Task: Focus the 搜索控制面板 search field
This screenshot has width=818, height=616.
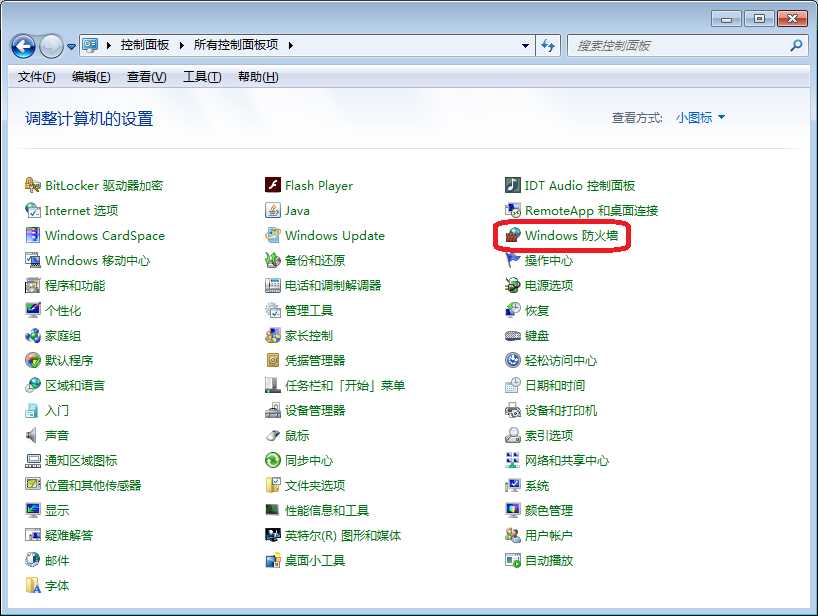Action: (x=678, y=46)
